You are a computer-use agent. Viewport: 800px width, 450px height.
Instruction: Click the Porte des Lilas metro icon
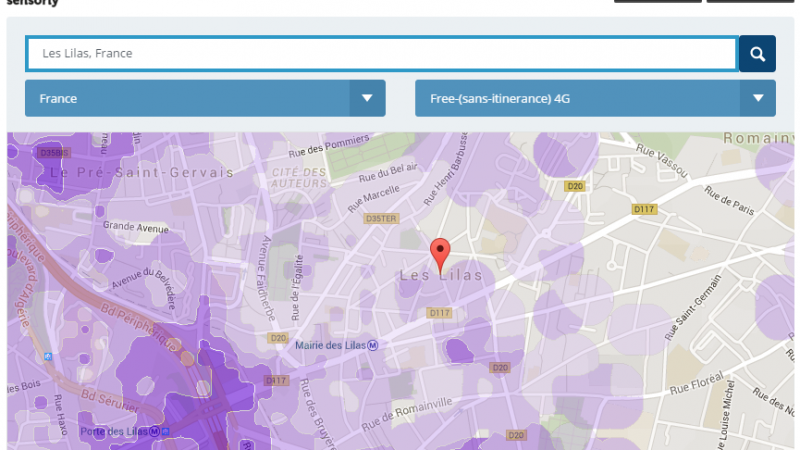pyautogui.click(x=167, y=432)
